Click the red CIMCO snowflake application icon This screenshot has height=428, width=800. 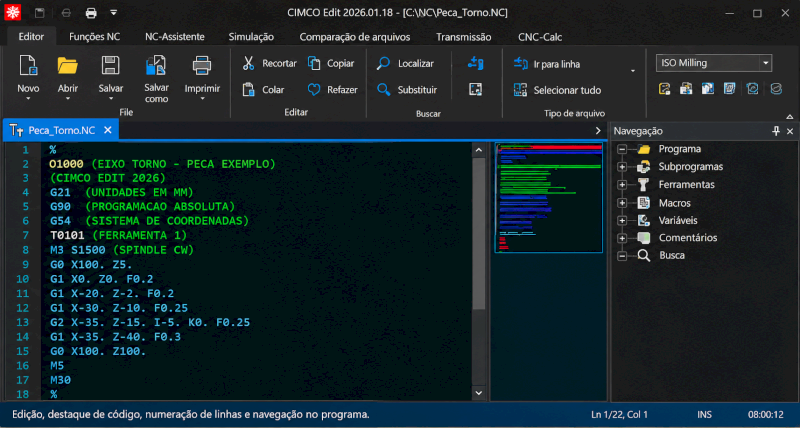point(12,12)
